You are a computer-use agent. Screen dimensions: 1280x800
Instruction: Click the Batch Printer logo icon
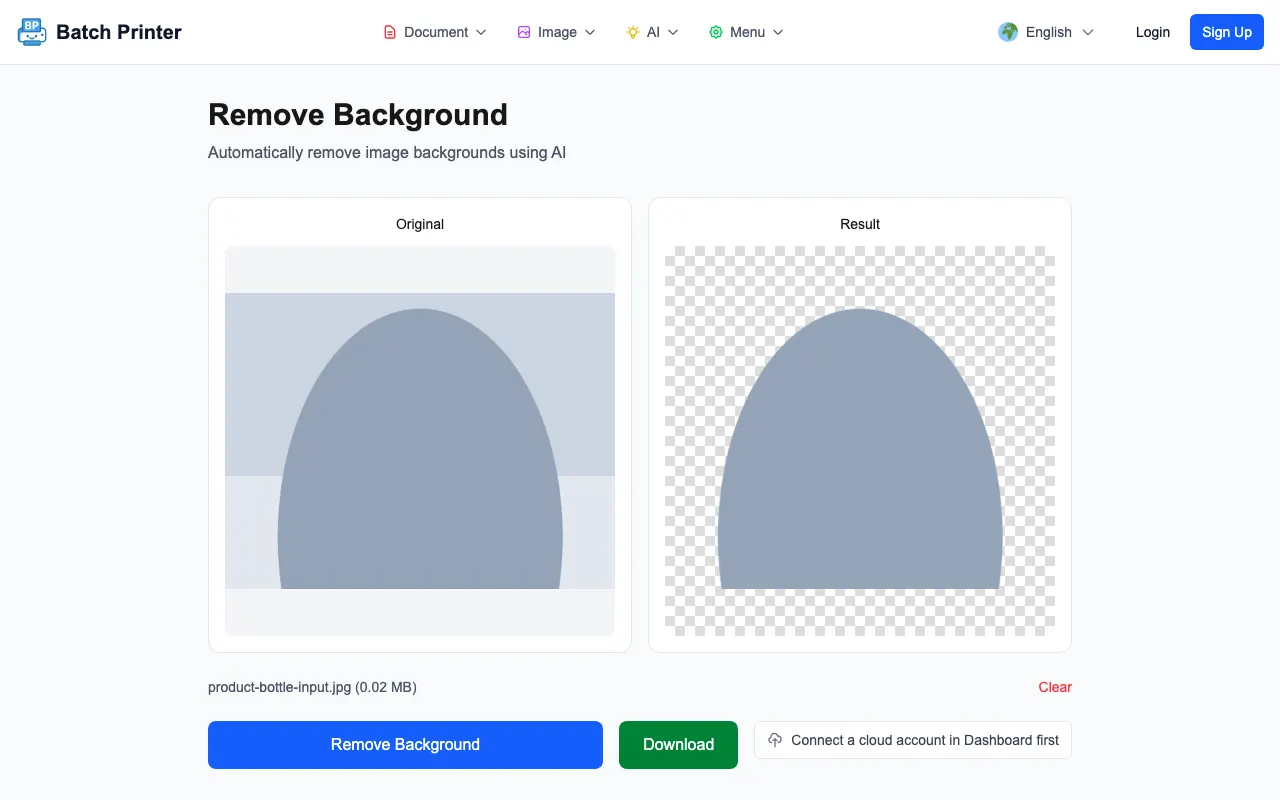tap(32, 32)
